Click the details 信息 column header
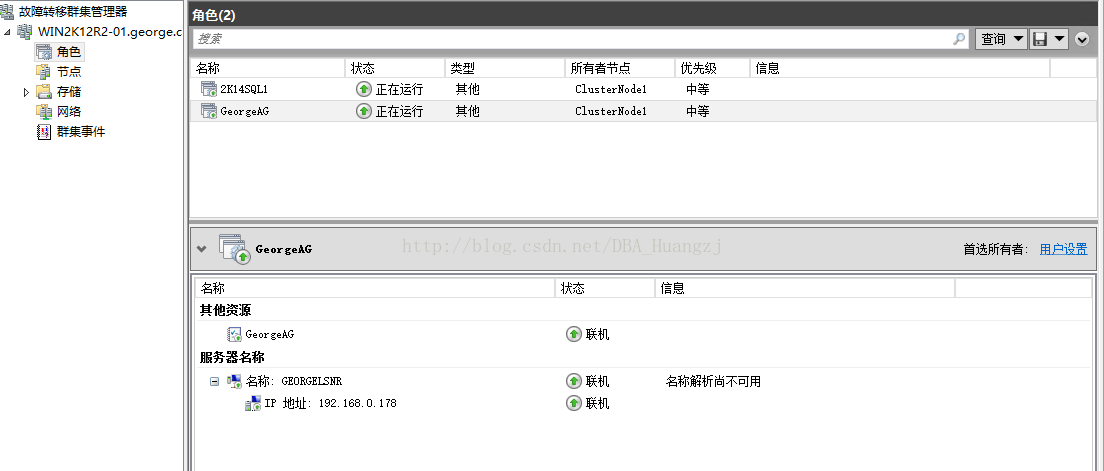The image size is (1104, 471). click(805, 288)
